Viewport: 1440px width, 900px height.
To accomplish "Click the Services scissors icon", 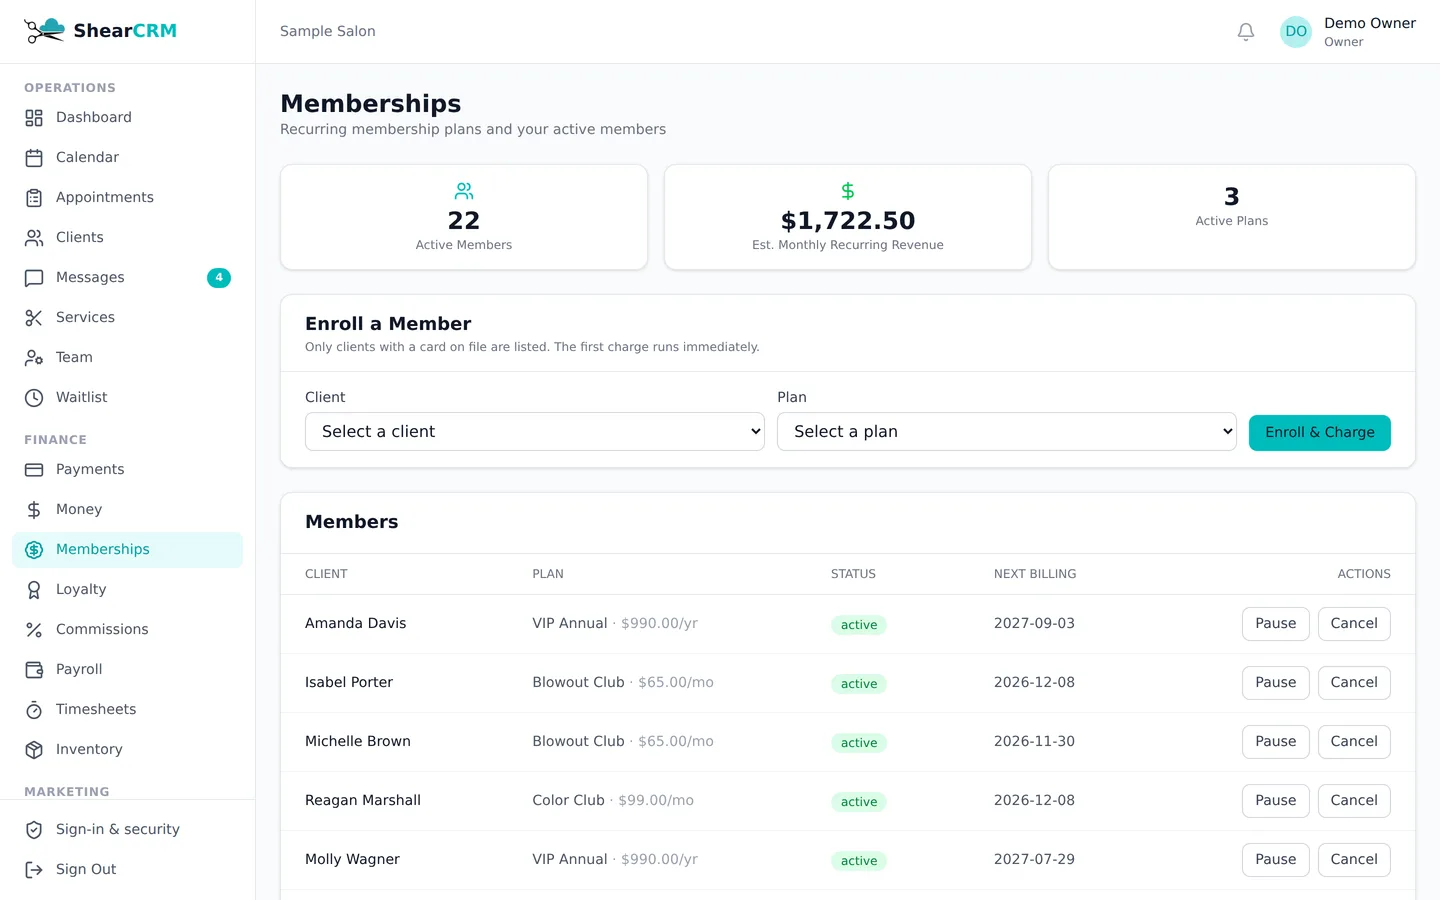I will point(34,318).
